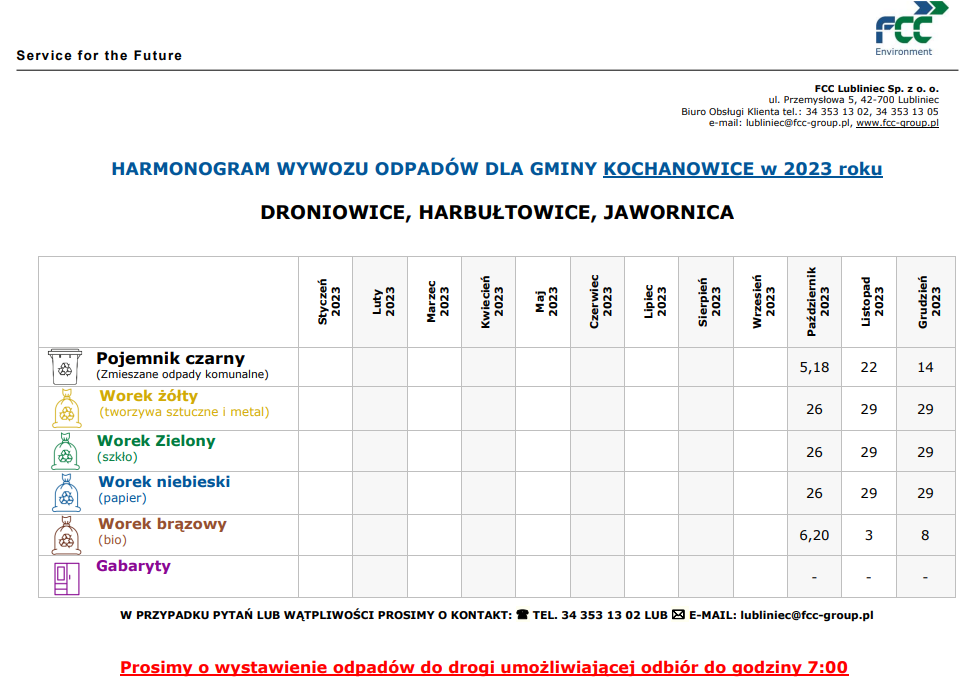
Task: Click the purple Gabaryty furniture icon
Action: (x=66, y=577)
